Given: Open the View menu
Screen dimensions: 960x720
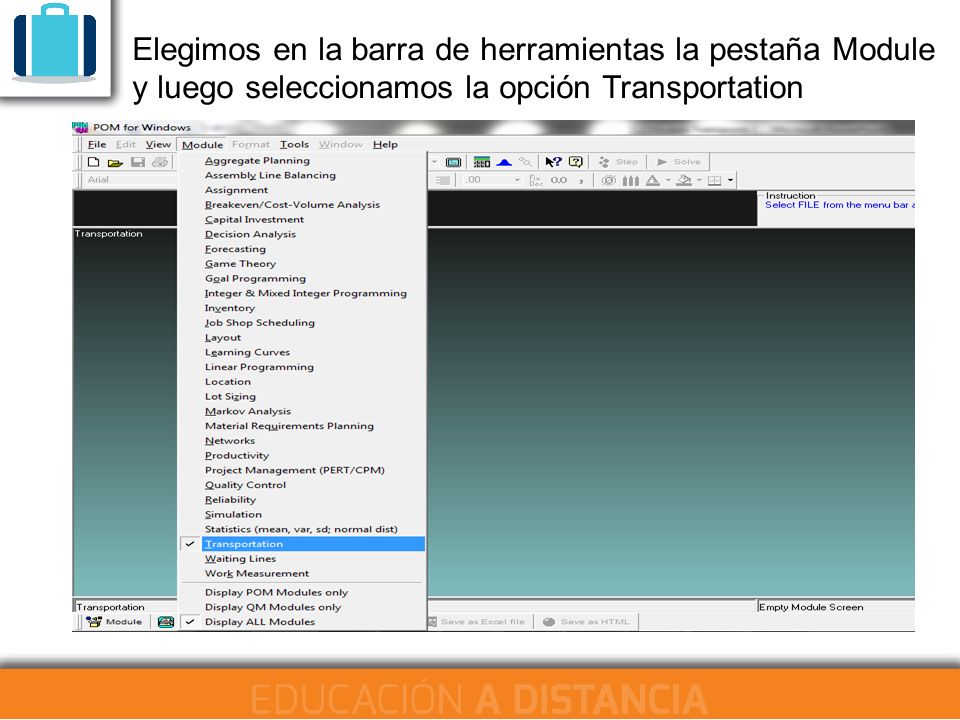Looking at the screenshot, I should (158, 144).
